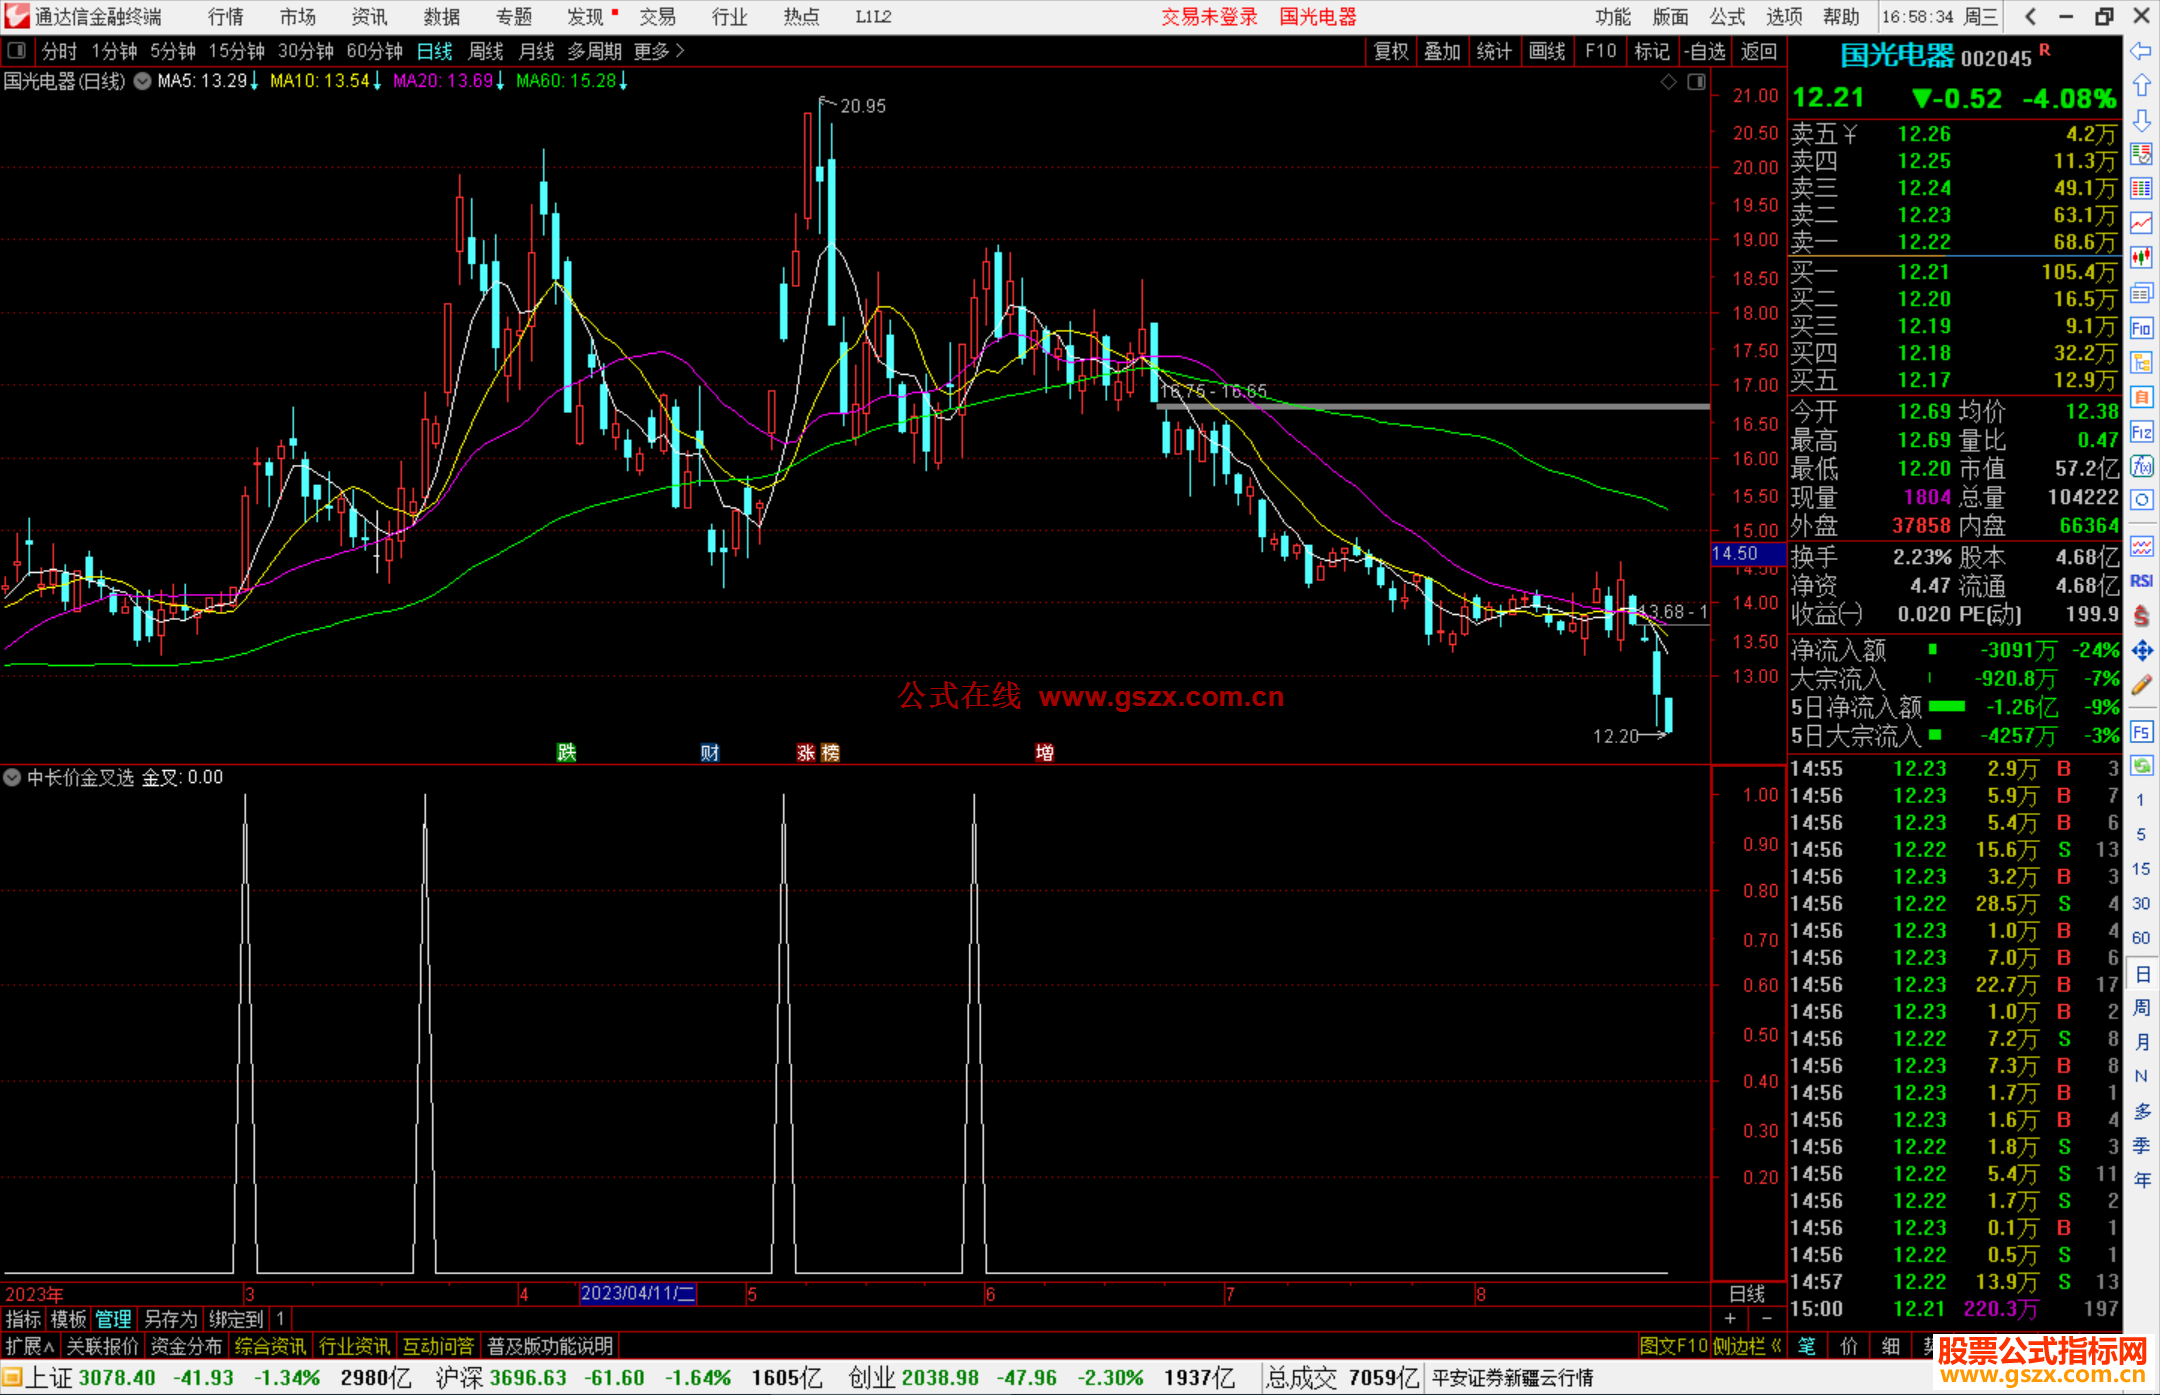This screenshot has height=1395, width=2160.
Task: Toggle the side panel icon above price axis
Action: (x=1696, y=82)
